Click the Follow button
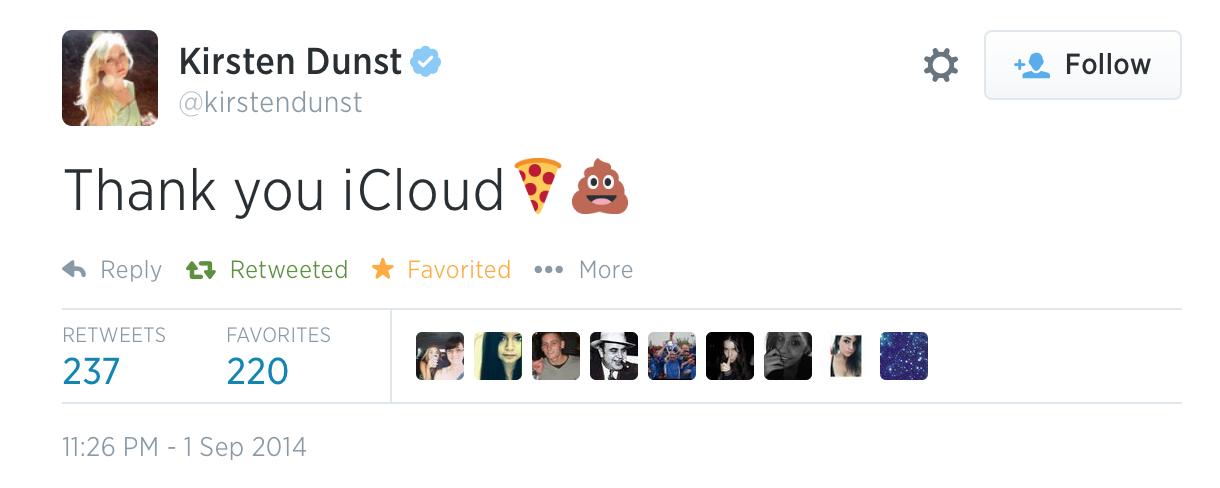 click(1082, 65)
